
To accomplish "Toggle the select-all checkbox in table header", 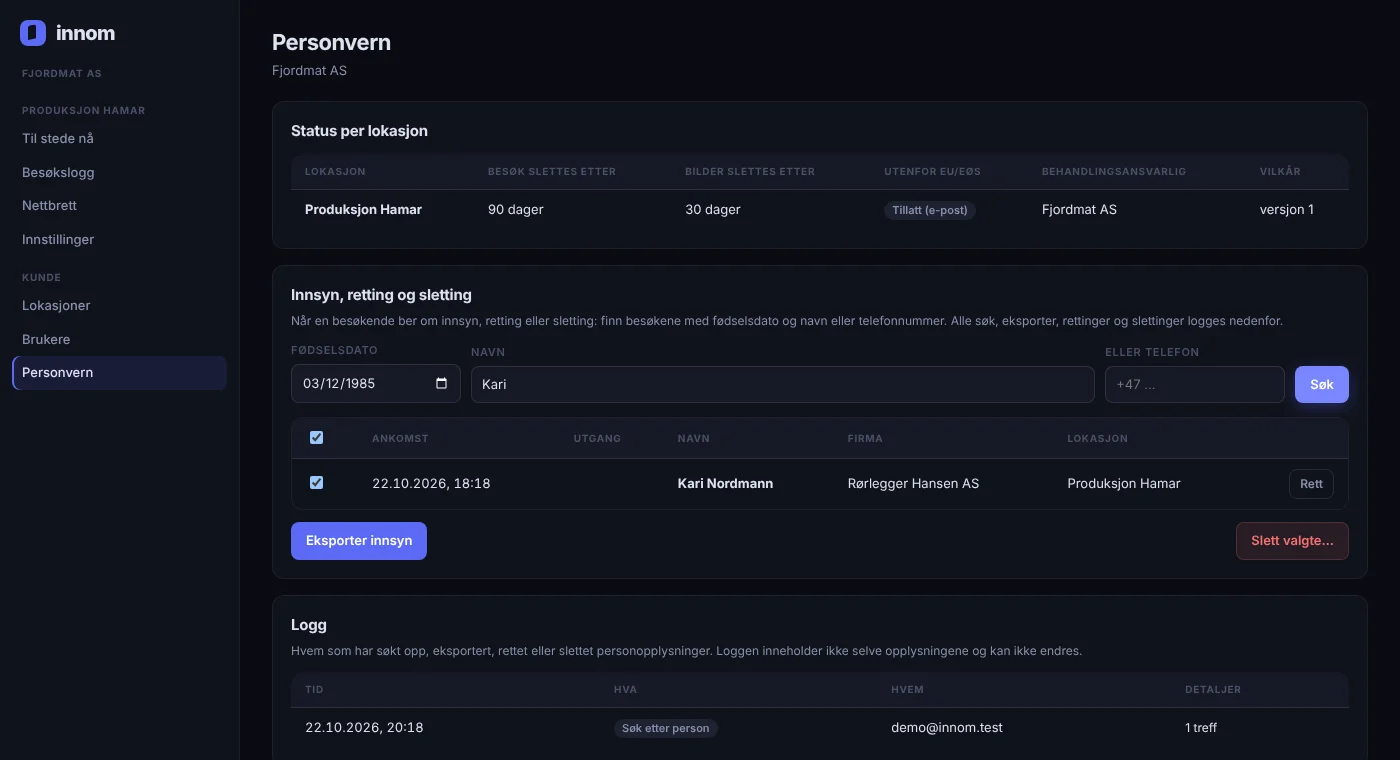I will pos(316,438).
